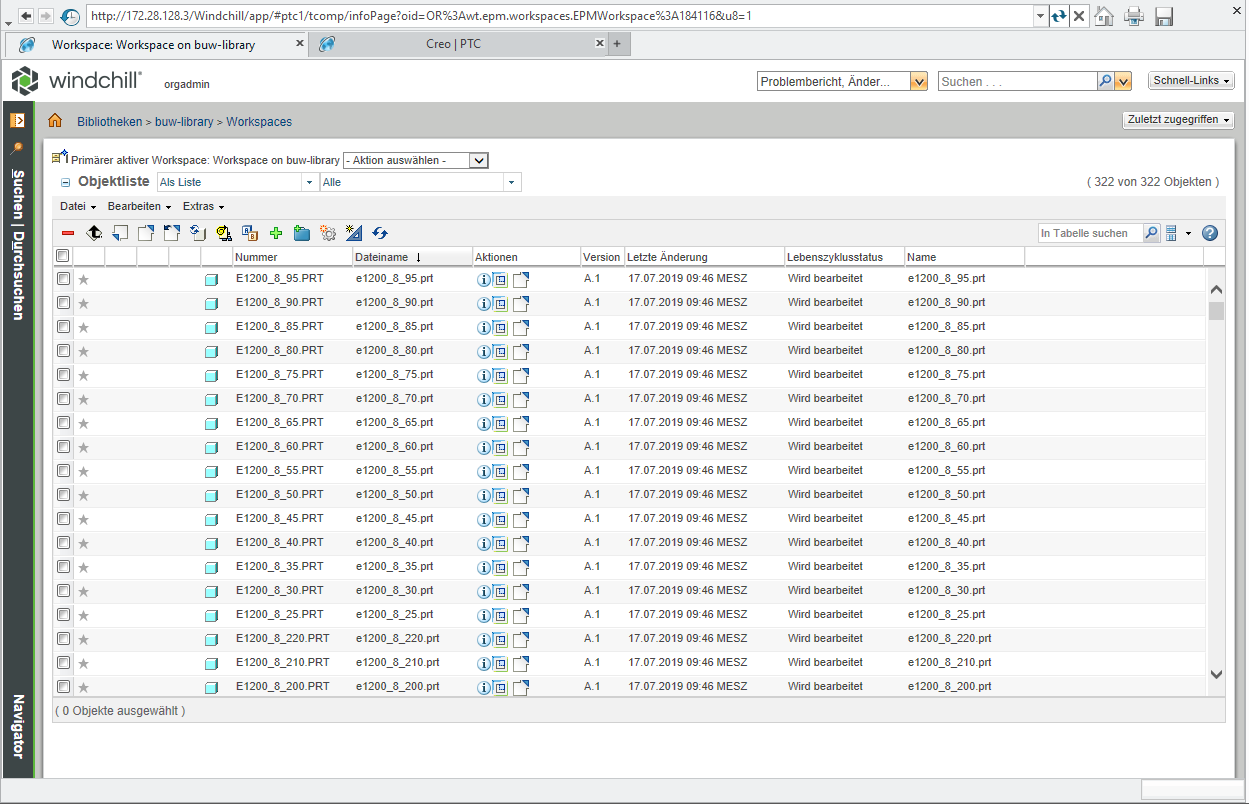Click the red minus remove icon
The width and height of the screenshot is (1249, 804).
point(68,233)
